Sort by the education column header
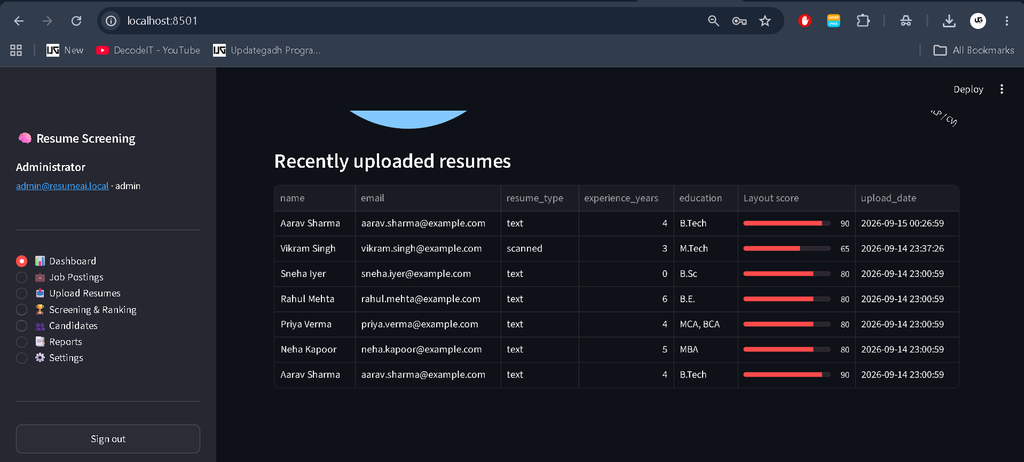Screen dimensions: 1024x462 705,198
